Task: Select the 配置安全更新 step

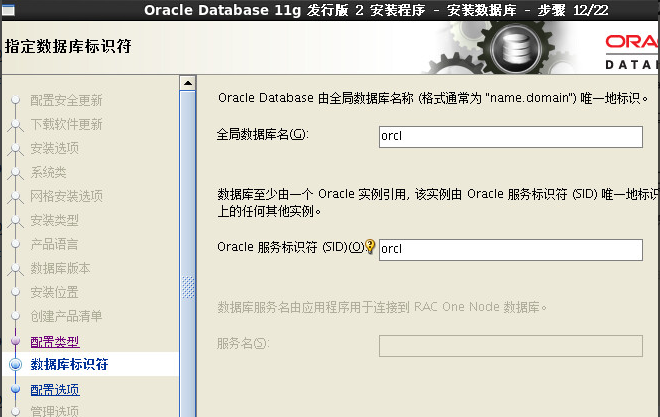Action: 67,100
